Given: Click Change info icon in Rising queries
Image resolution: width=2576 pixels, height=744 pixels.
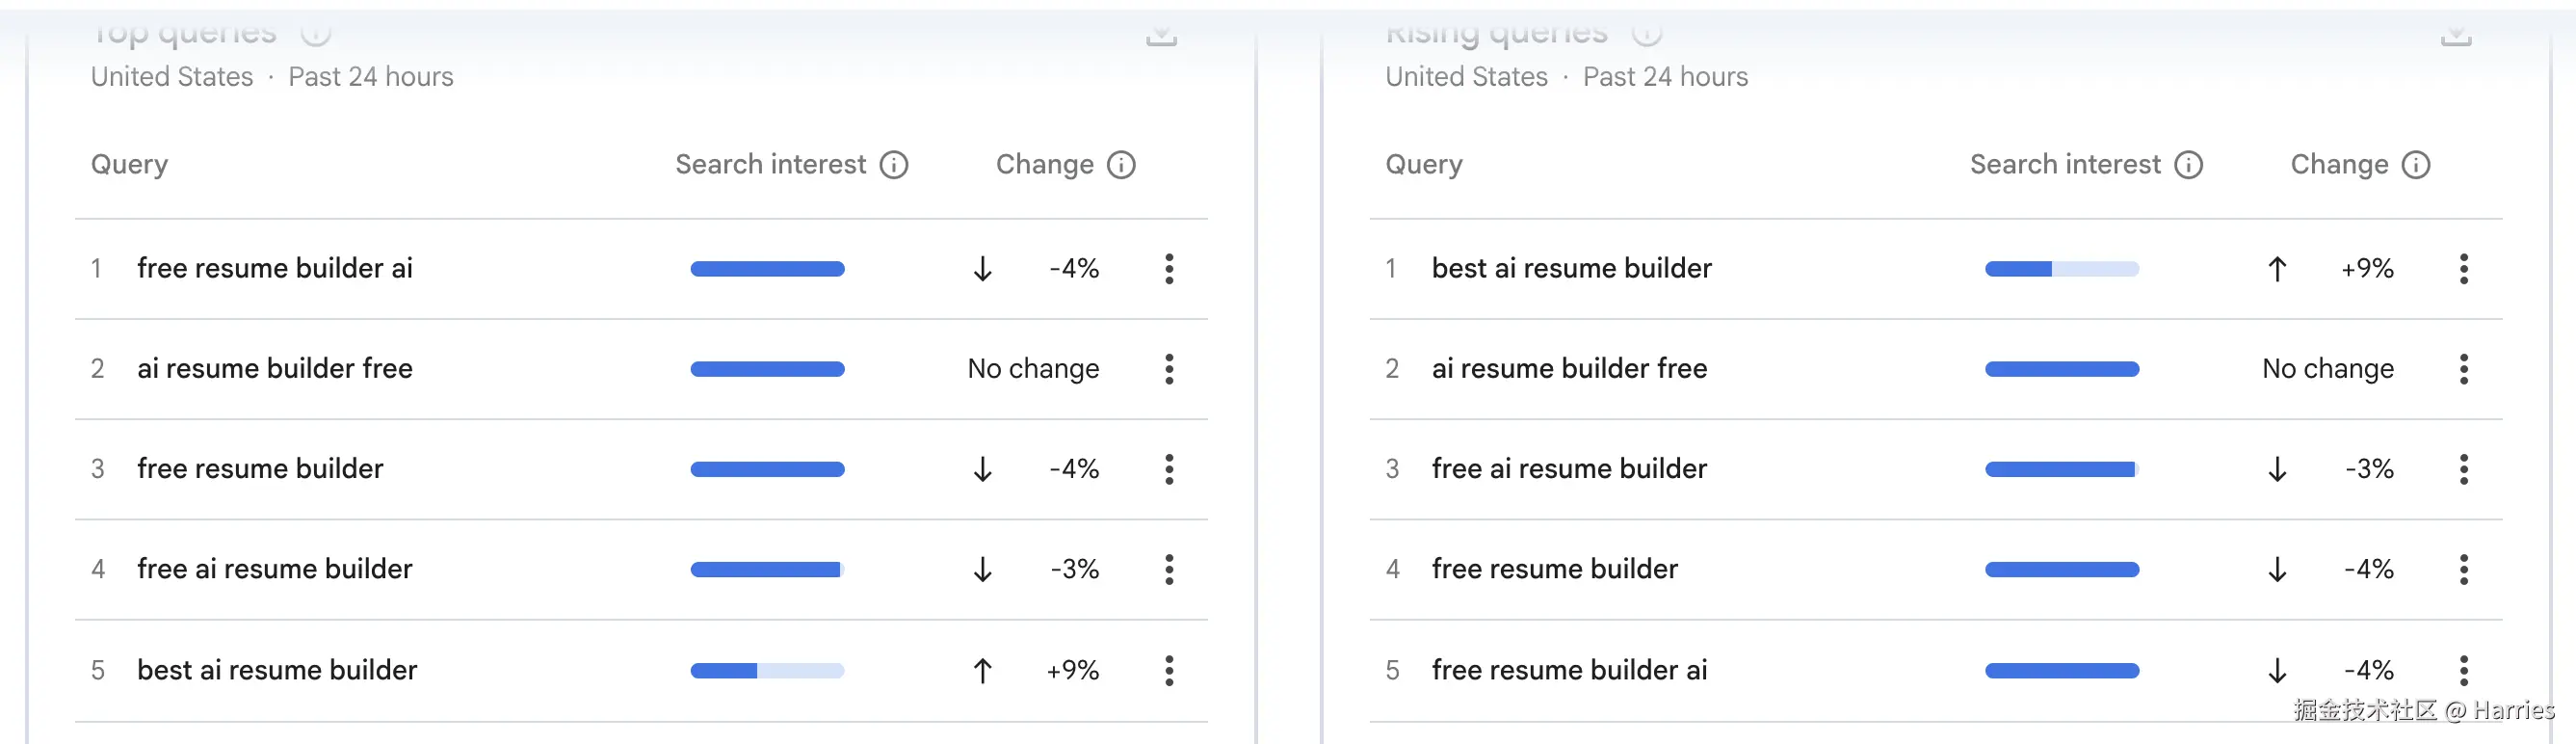Looking at the screenshot, I should [2416, 165].
